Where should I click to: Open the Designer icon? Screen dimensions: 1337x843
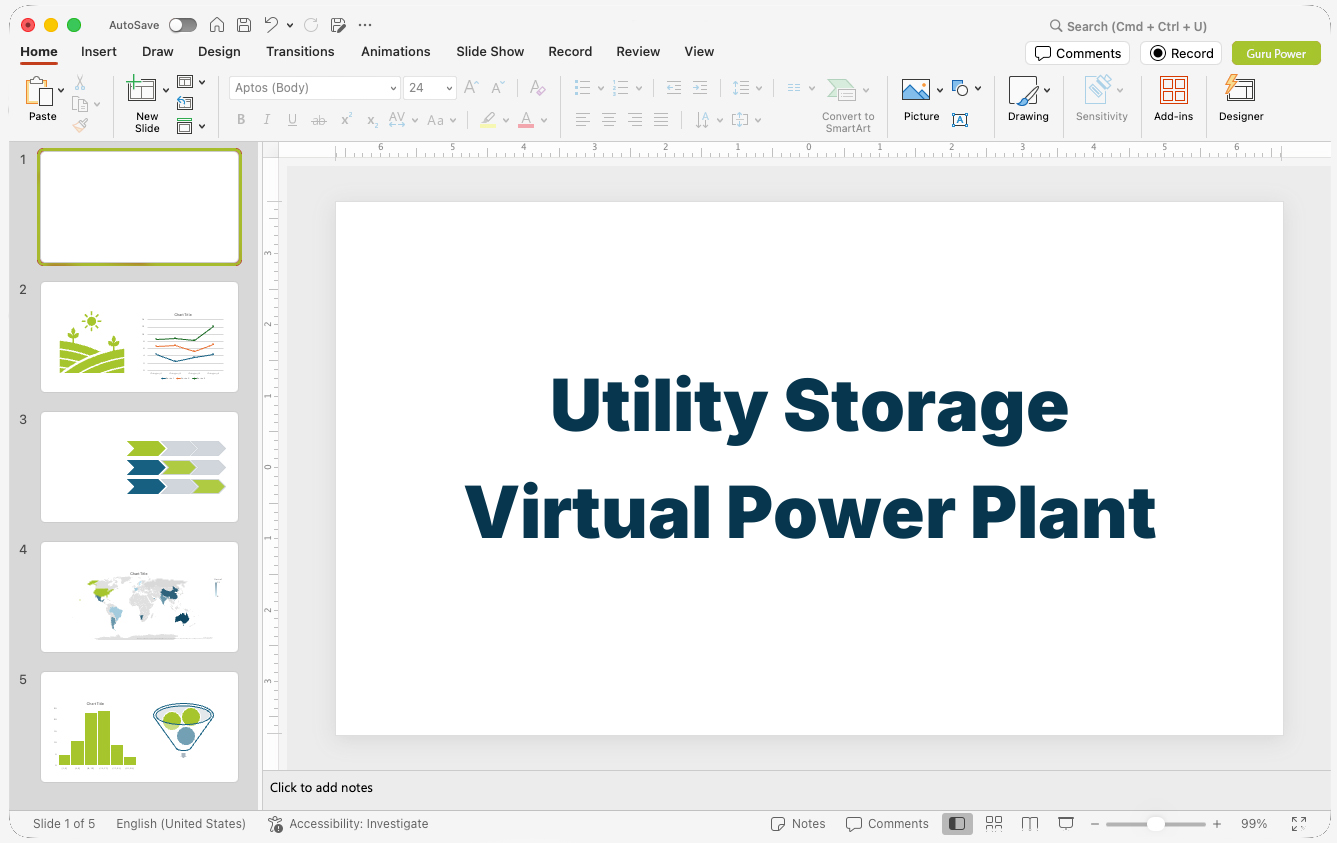click(x=1240, y=89)
